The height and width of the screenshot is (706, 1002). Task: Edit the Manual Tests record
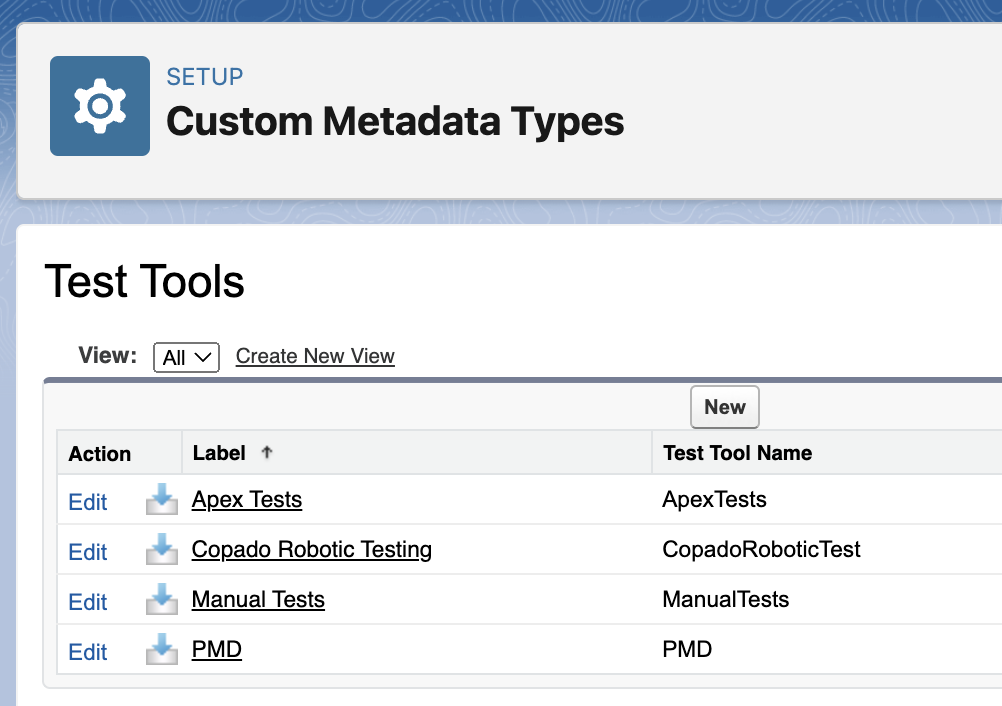tap(88, 602)
